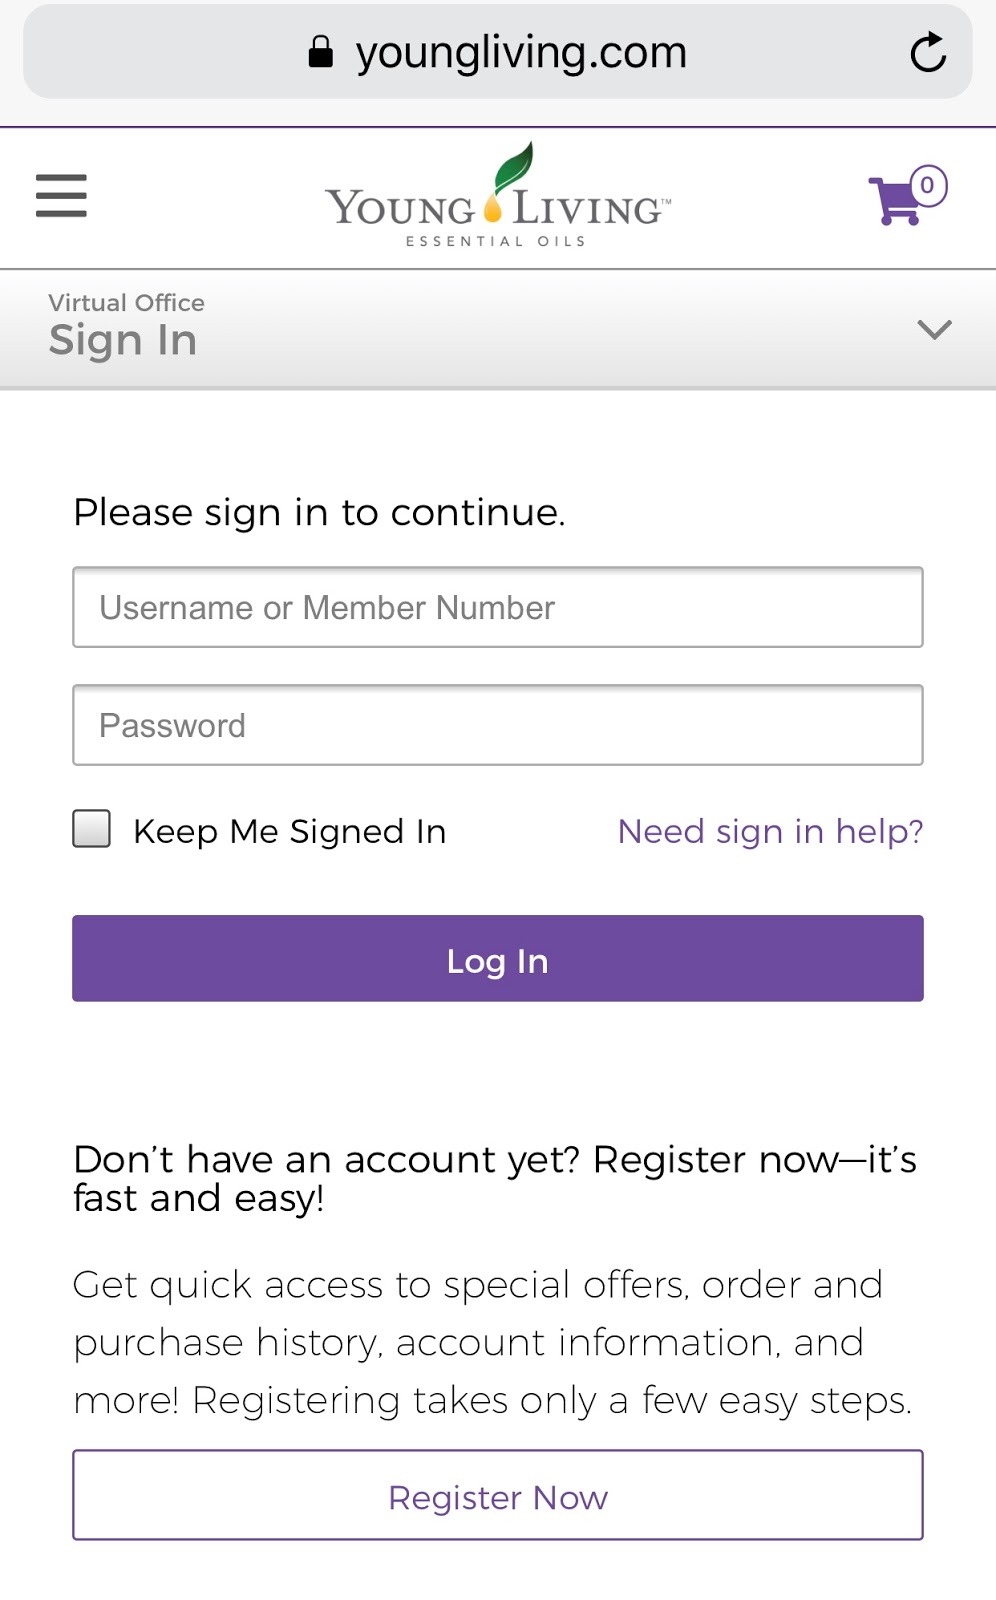Check the Keep Me Signed In box
This screenshot has width=996, height=1600.
92,829
